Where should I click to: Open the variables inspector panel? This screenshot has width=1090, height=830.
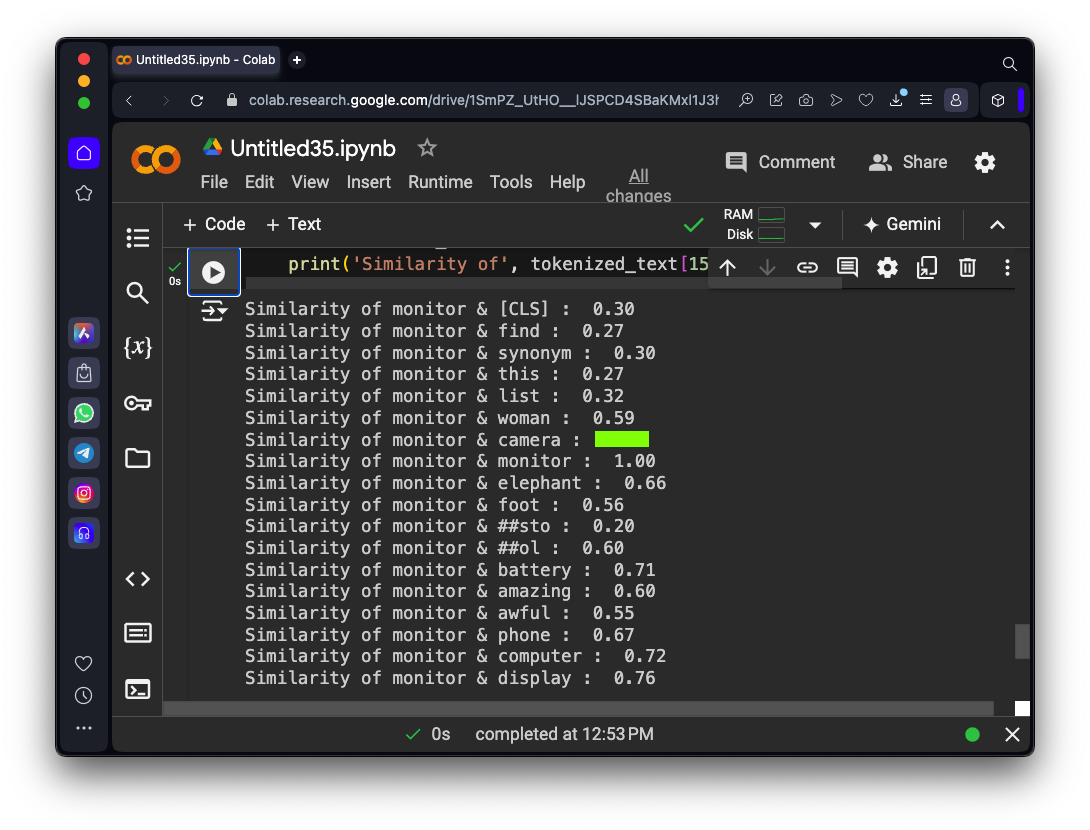click(138, 347)
